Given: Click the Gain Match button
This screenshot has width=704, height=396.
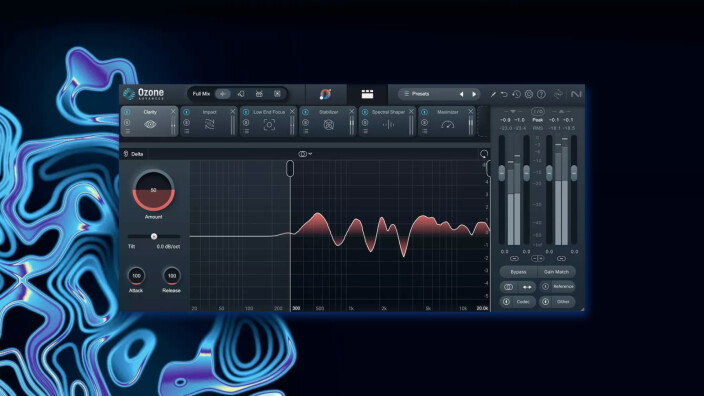Looking at the screenshot, I should [x=556, y=272].
